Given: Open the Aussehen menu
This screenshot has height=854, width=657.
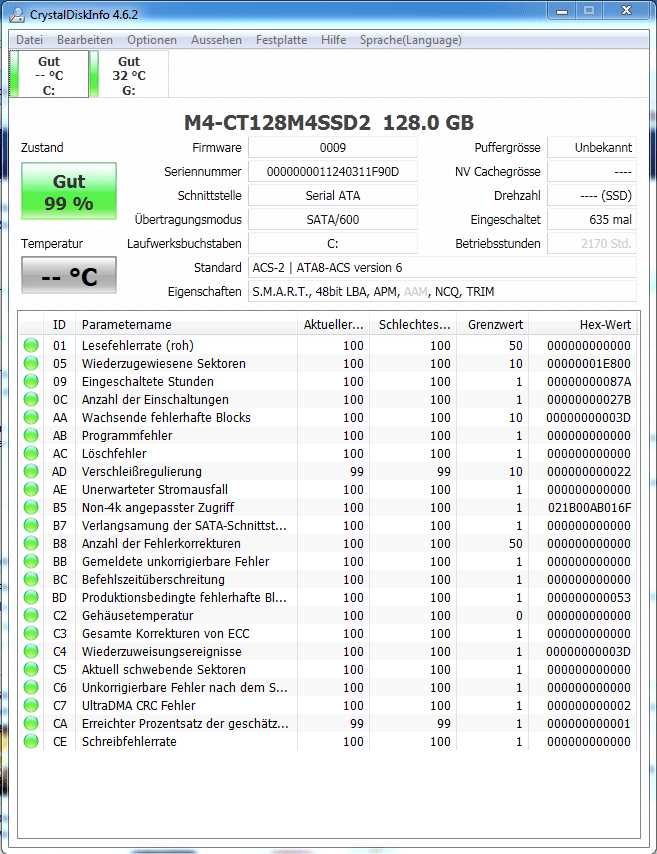Looking at the screenshot, I should pos(216,40).
